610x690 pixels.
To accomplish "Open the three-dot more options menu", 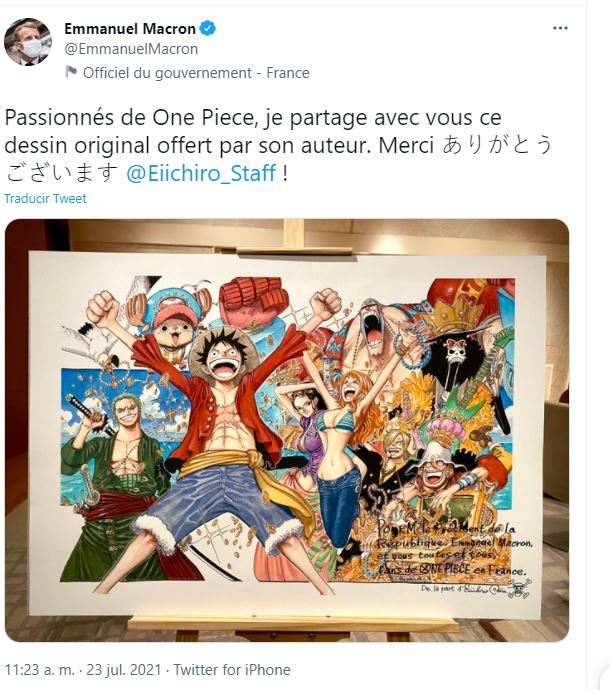I will point(560,28).
